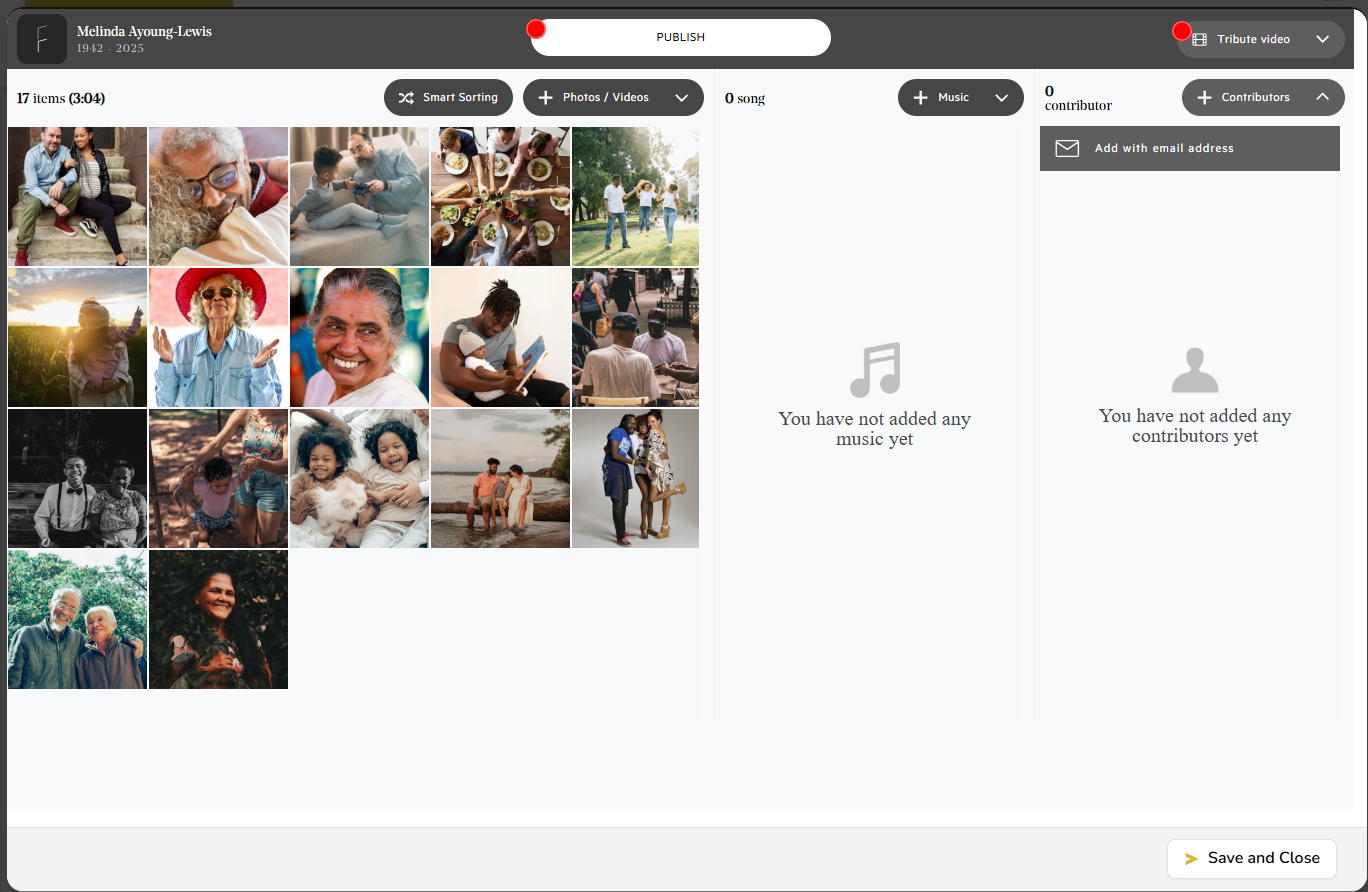
Task: Click the plus icon on Contributors button
Action: 1204,98
